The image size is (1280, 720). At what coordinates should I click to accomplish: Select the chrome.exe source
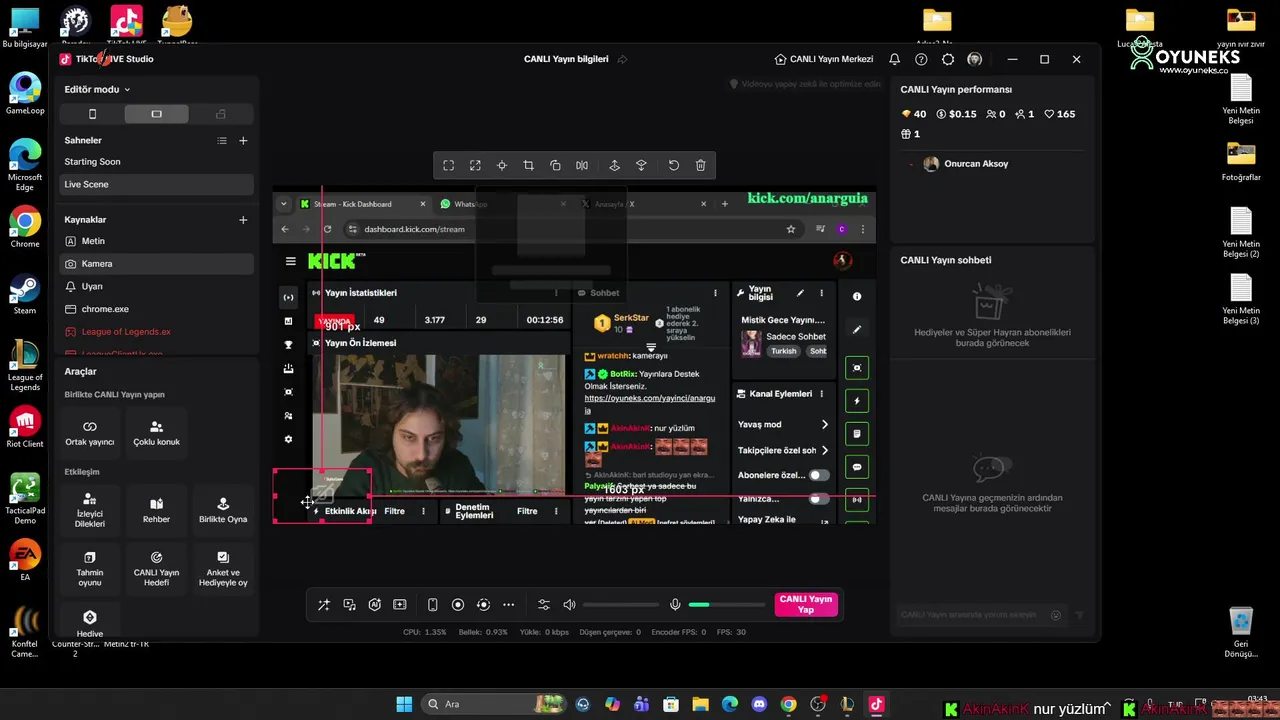(156, 309)
